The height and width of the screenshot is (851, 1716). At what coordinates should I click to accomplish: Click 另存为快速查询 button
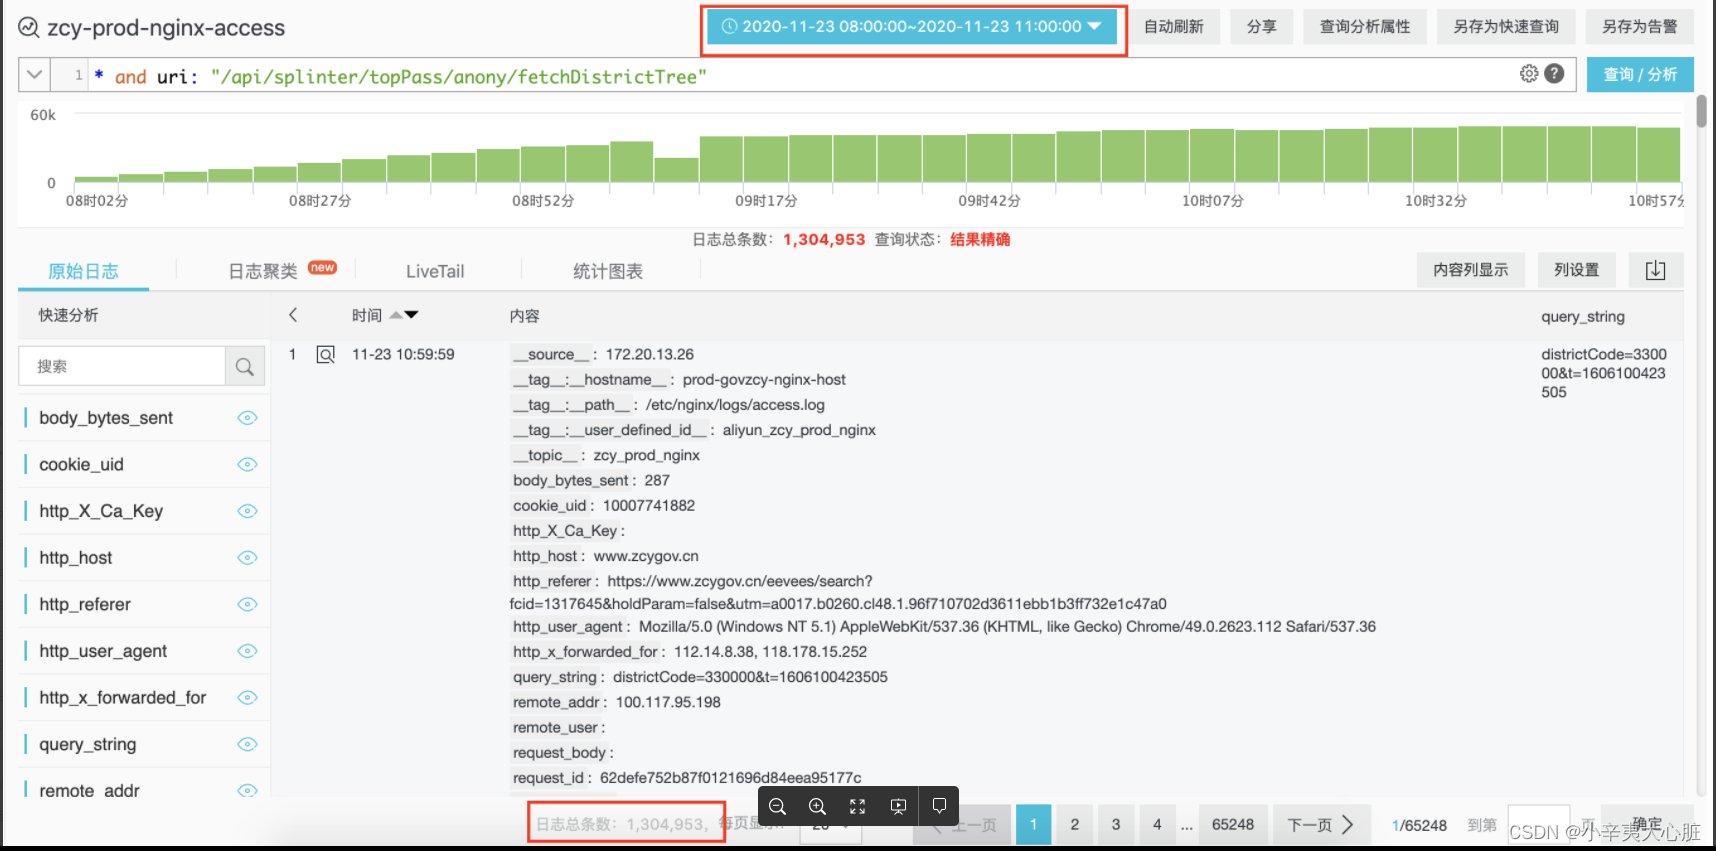coord(1506,27)
